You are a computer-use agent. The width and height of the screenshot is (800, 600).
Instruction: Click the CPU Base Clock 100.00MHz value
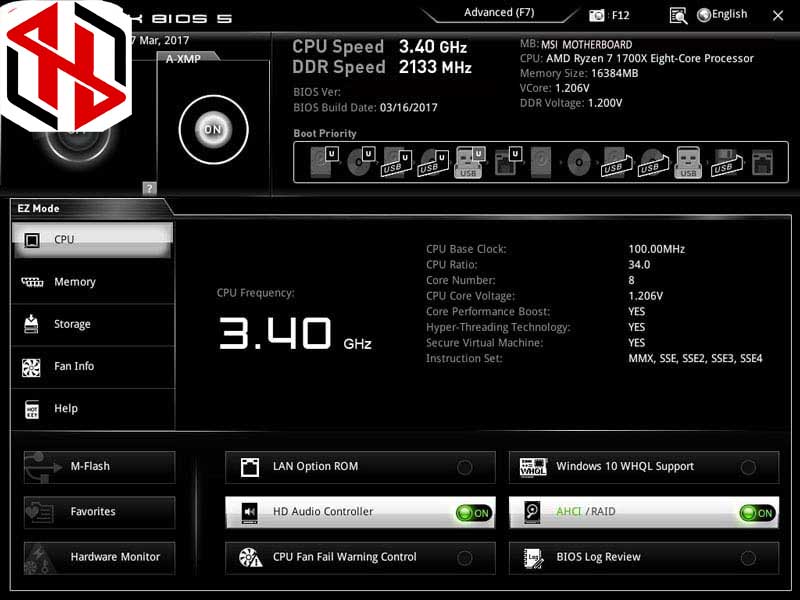click(657, 249)
